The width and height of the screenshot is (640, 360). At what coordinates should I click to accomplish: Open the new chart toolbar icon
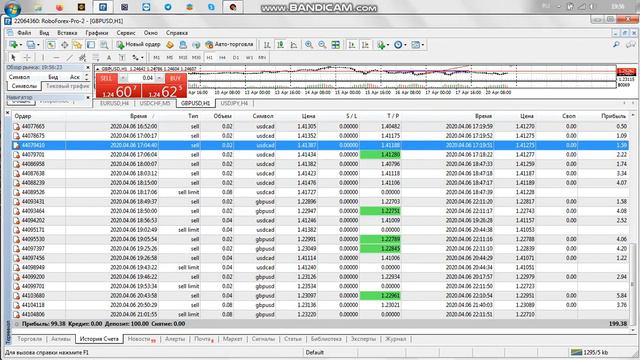13,44
